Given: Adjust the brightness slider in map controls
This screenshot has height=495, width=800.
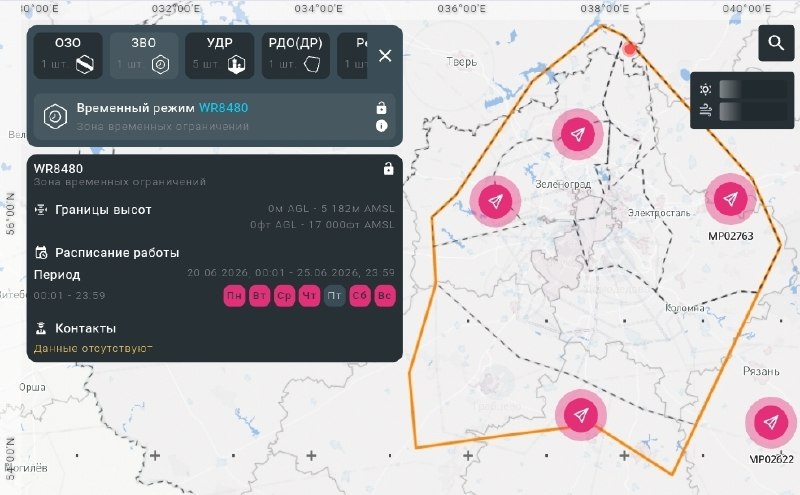Looking at the screenshot, I should tap(753, 89).
